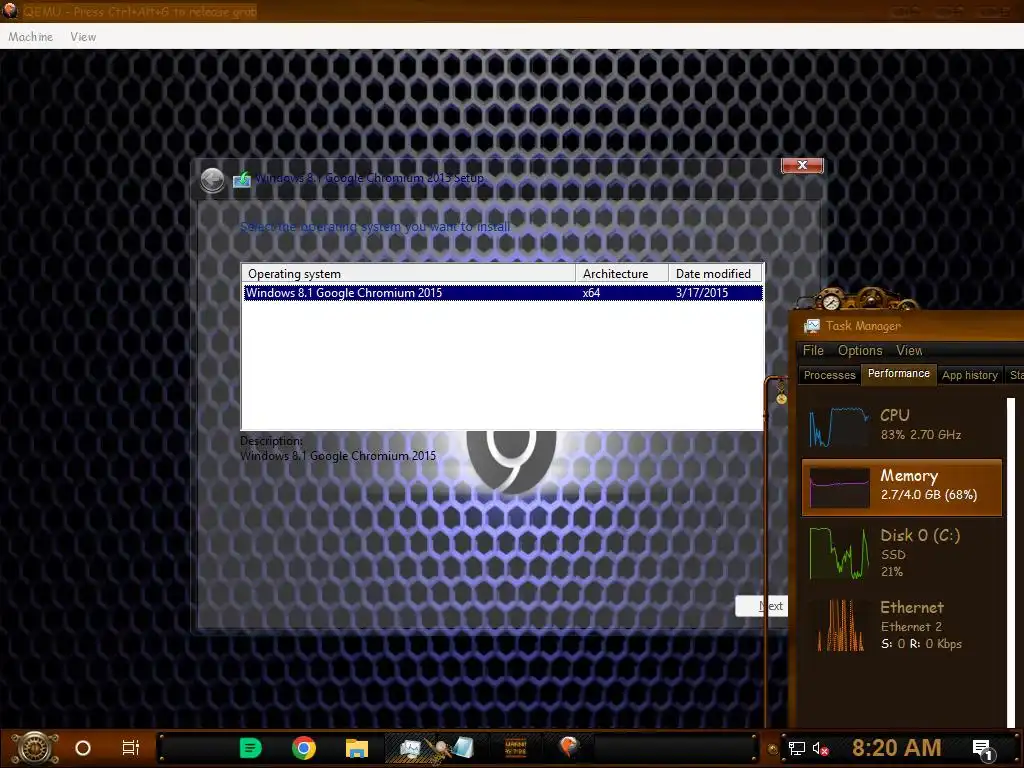Click the Date modified column header
This screenshot has width=1024, height=768.
coord(715,273)
